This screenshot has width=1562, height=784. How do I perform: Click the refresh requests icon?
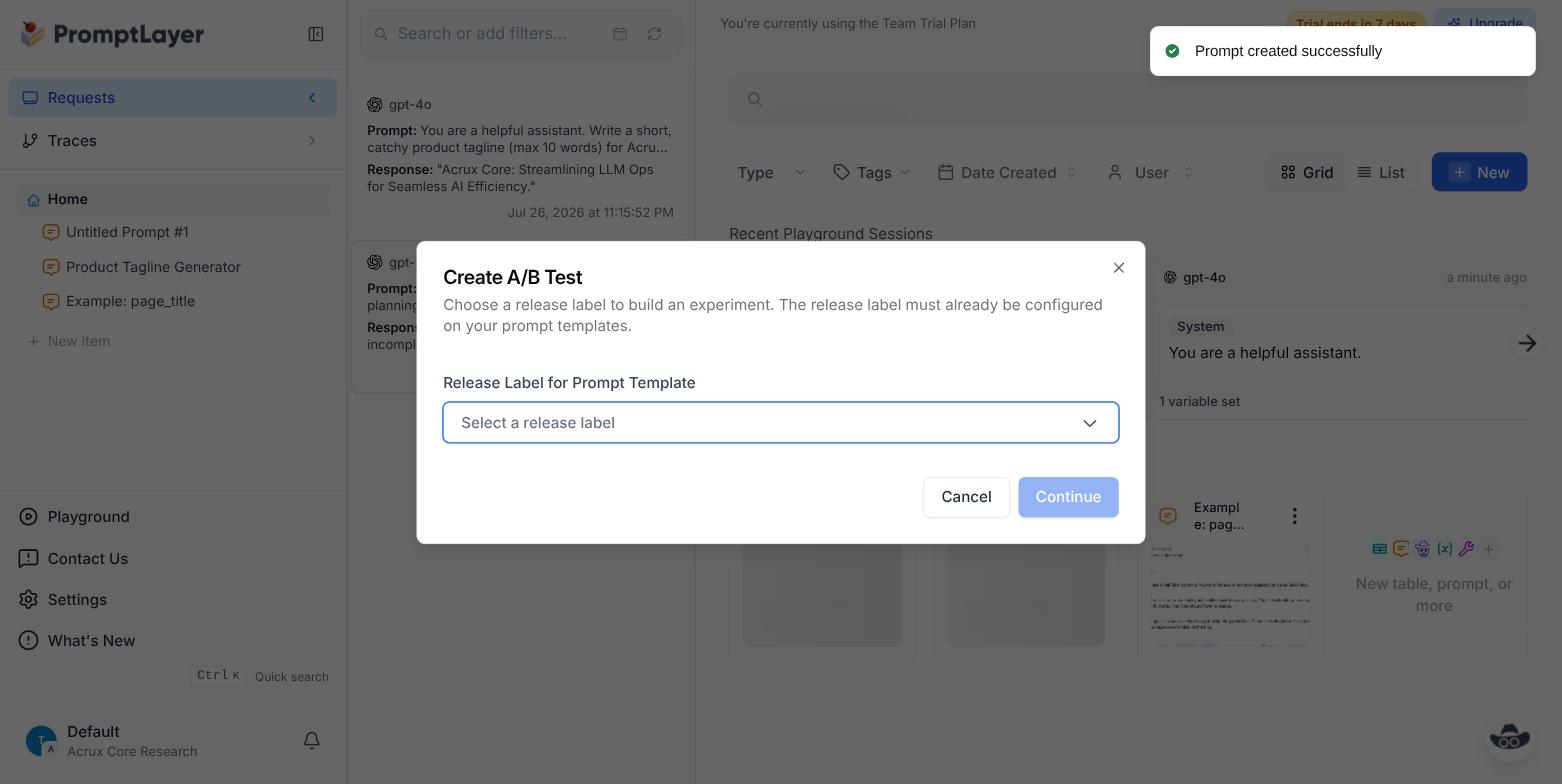click(654, 34)
